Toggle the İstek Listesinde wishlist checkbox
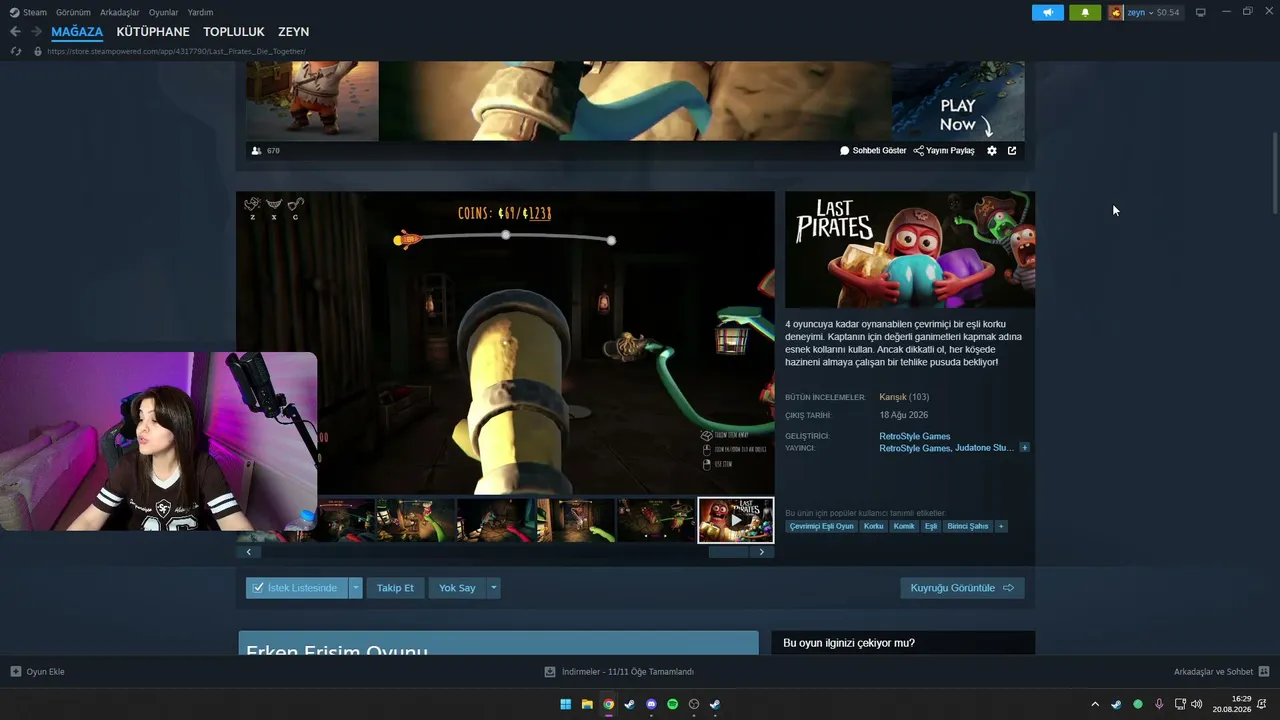The height and width of the screenshot is (720, 1280). 258,588
